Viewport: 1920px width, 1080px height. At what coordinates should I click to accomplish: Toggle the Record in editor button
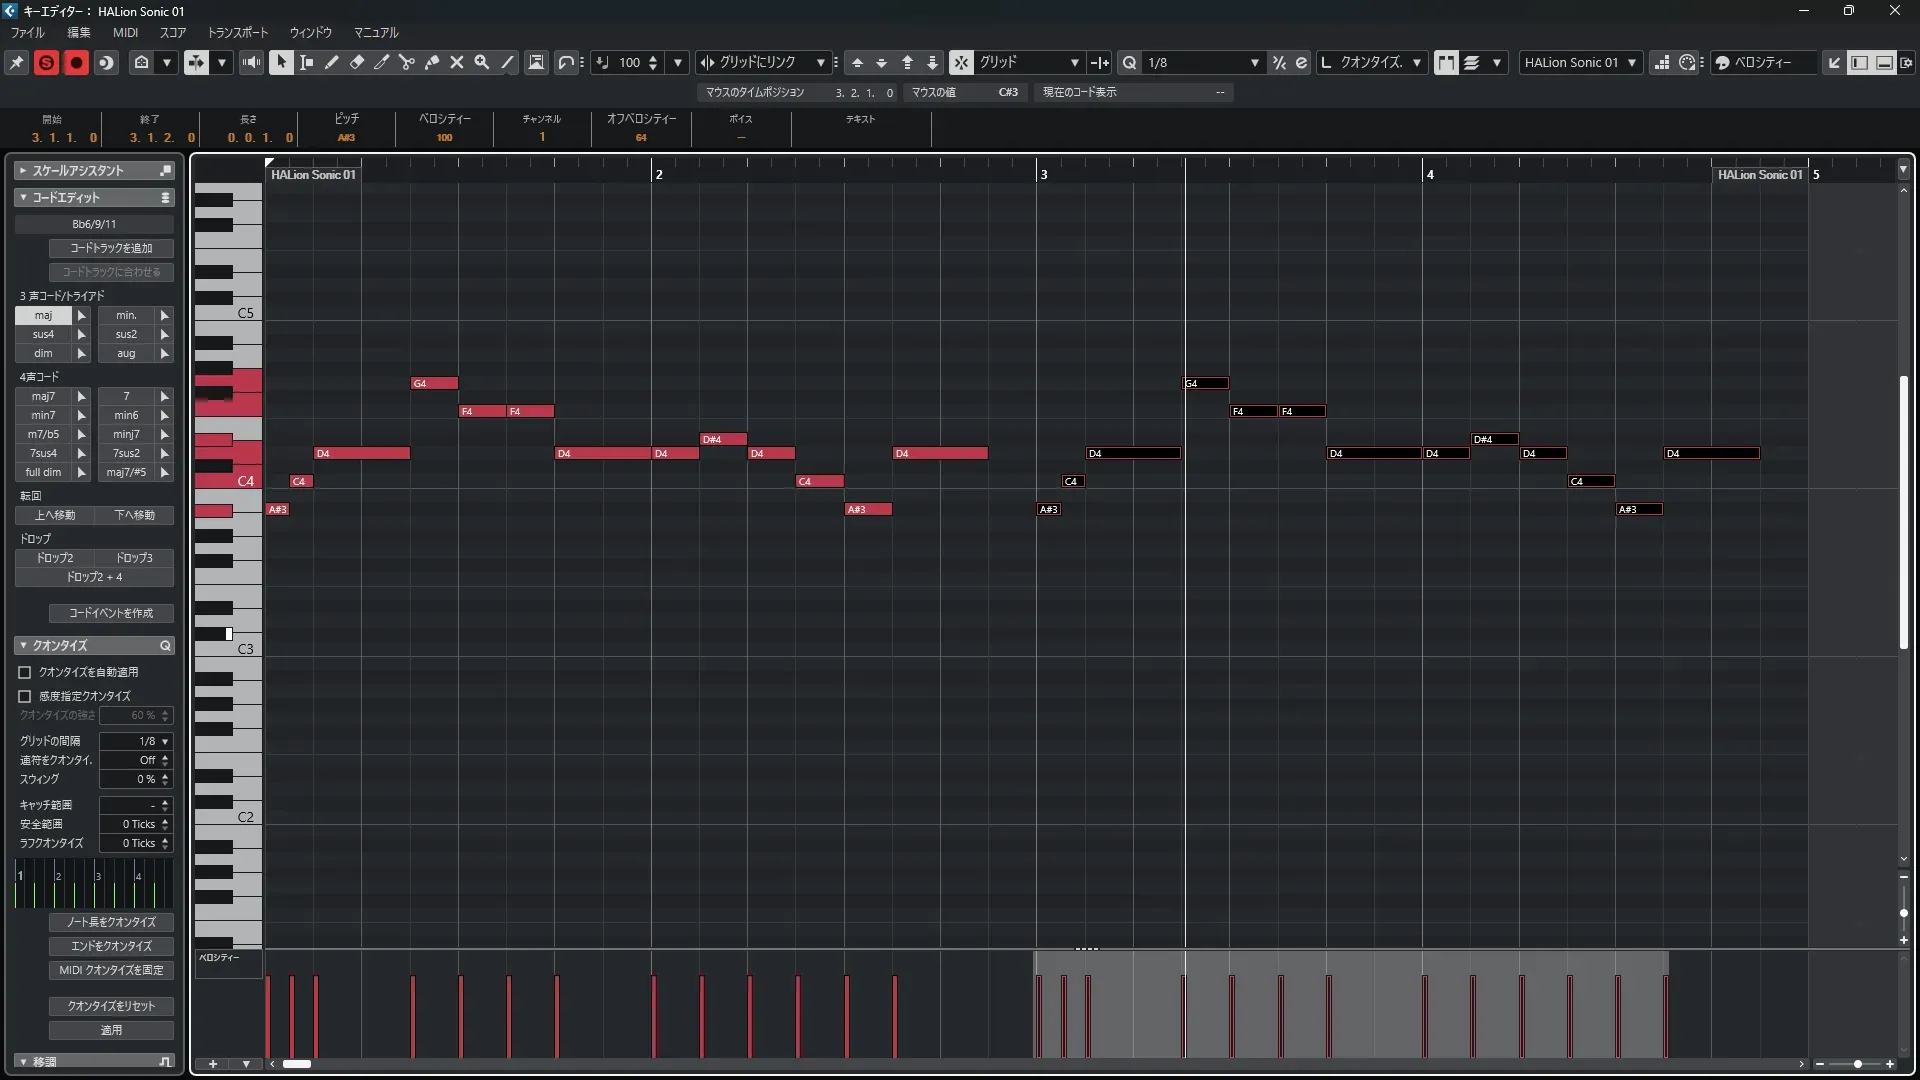(76, 62)
